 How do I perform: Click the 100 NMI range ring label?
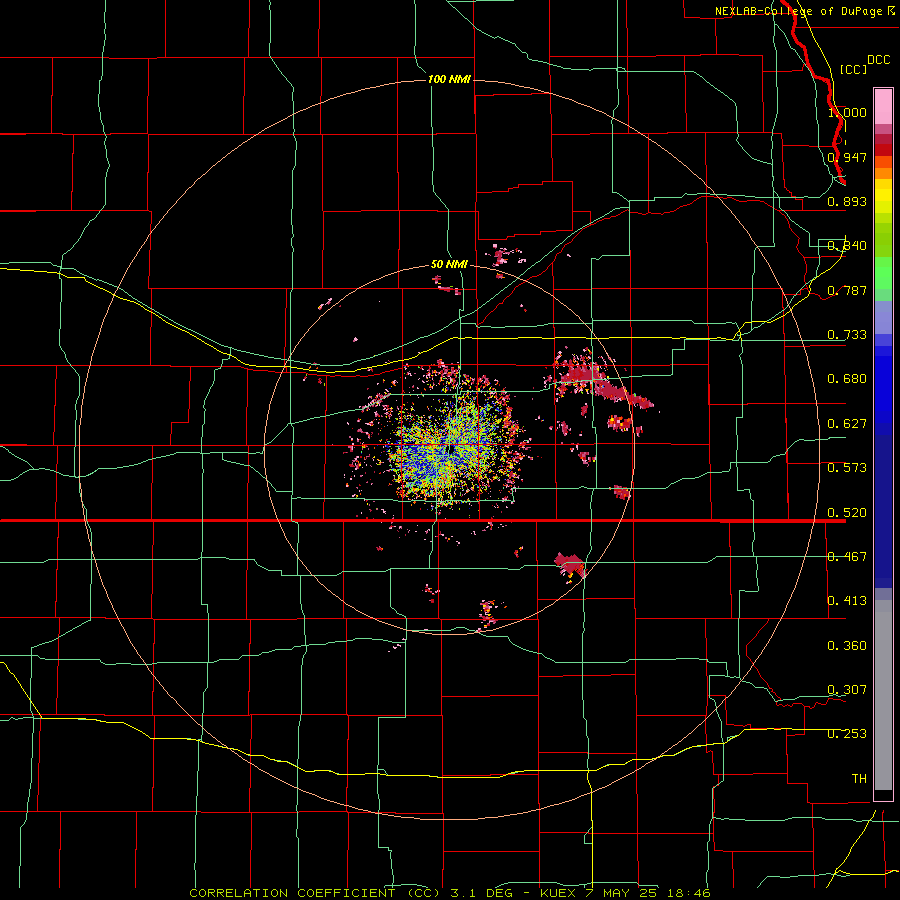pyautogui.click(x=449, y=79)
